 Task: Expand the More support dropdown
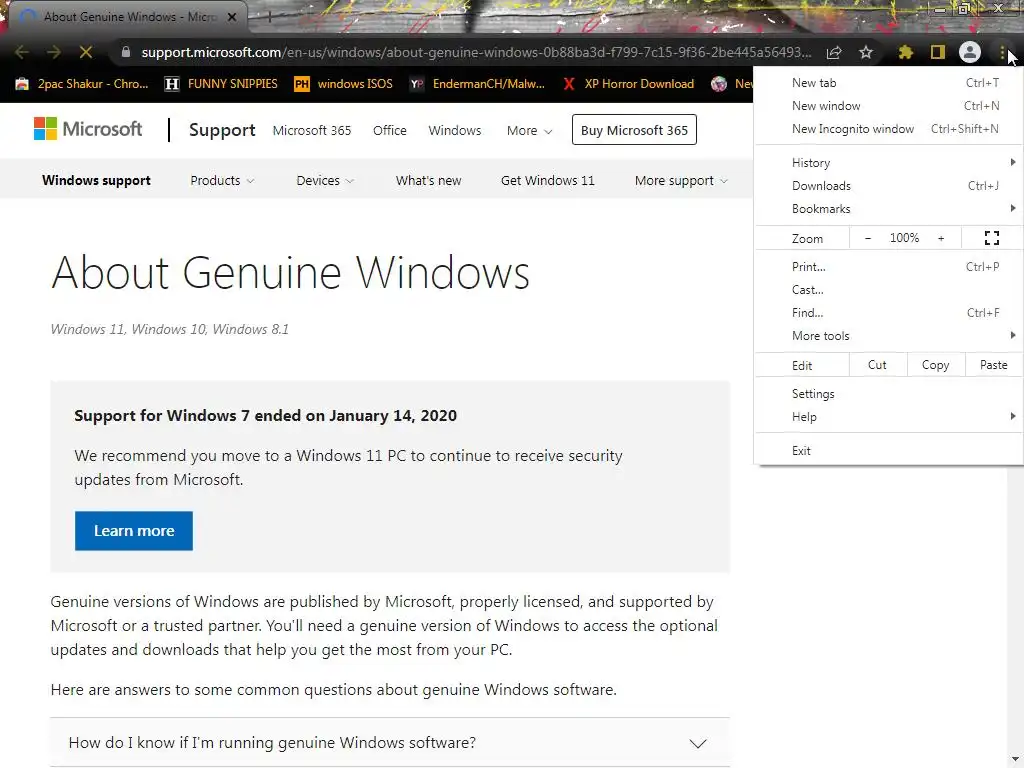click(681, 180)
